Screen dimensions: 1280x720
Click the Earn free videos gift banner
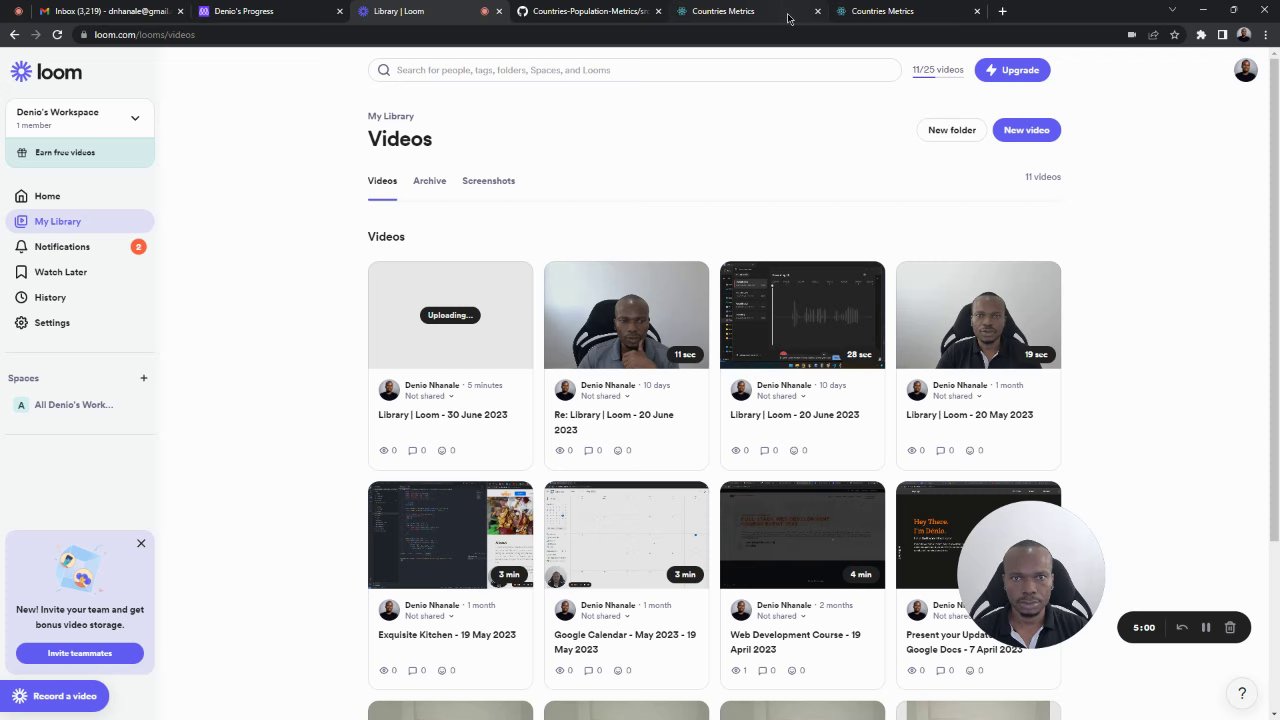pyautogui.click(x=80, y=152)
